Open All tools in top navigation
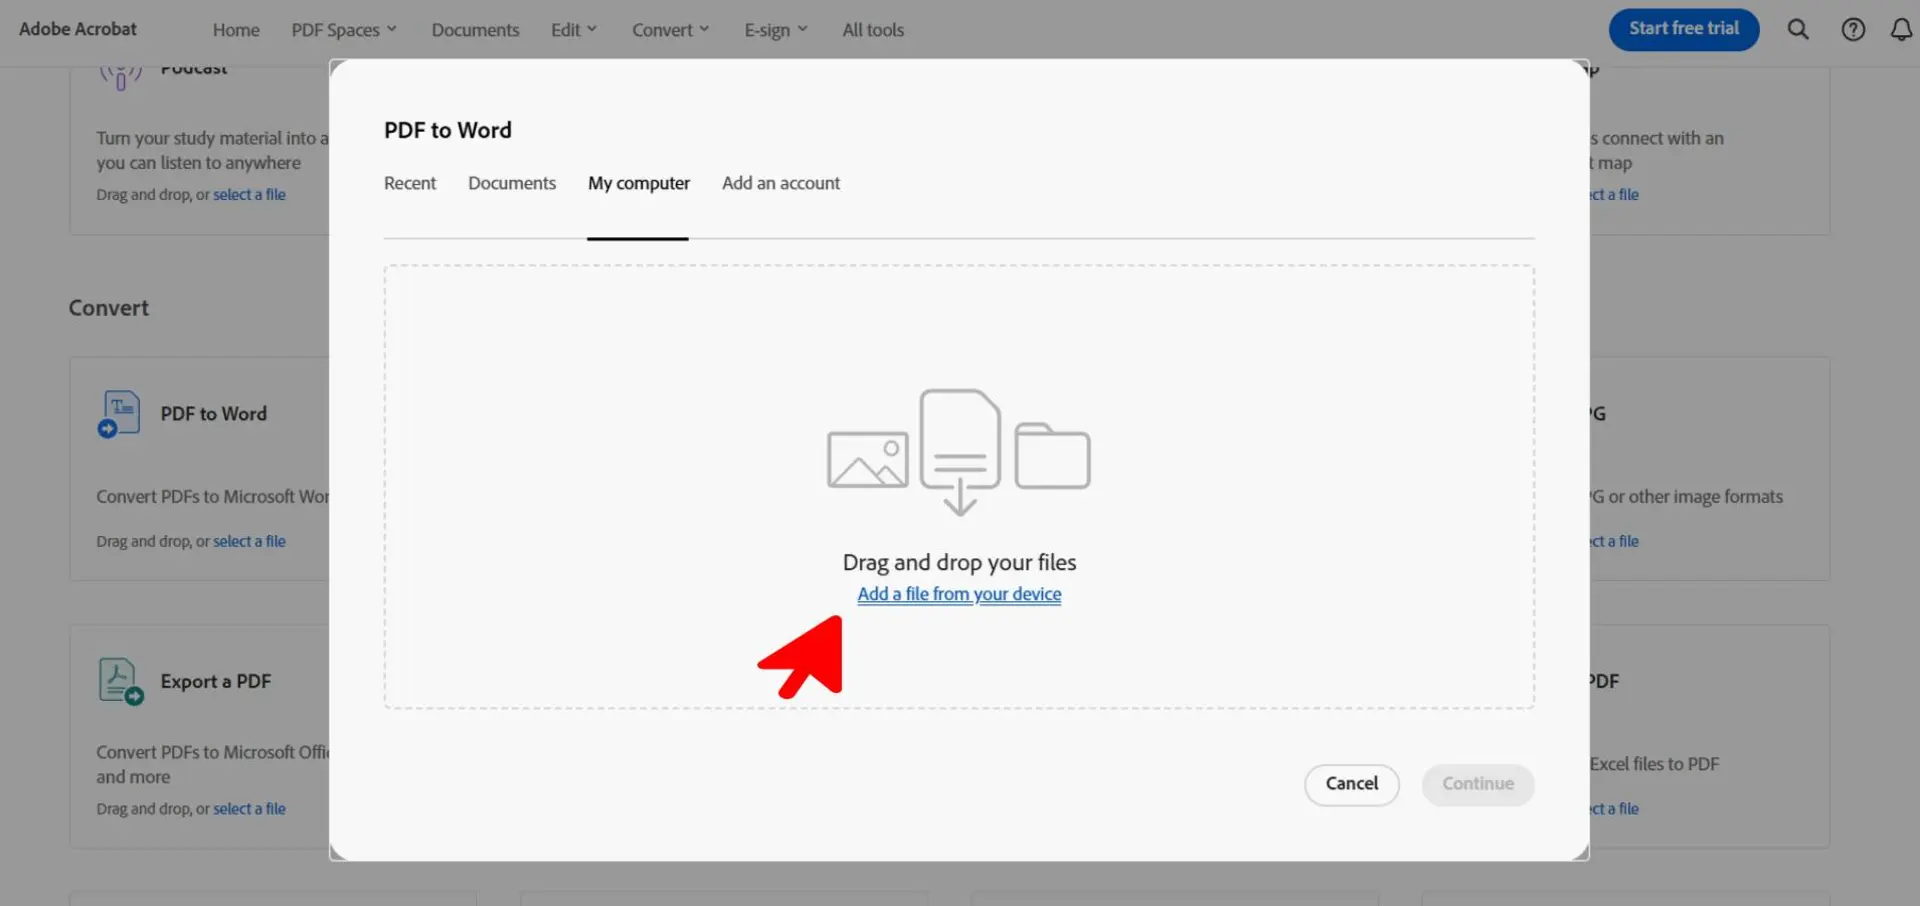This screenshot has width=1920, height=906. click(873, 30)
